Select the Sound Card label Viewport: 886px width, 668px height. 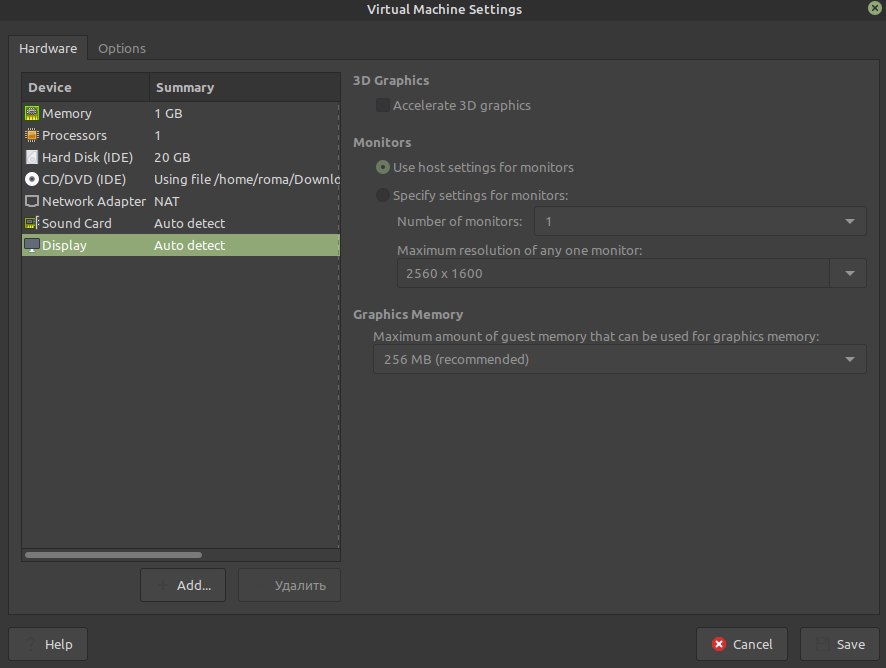[77, 223]
